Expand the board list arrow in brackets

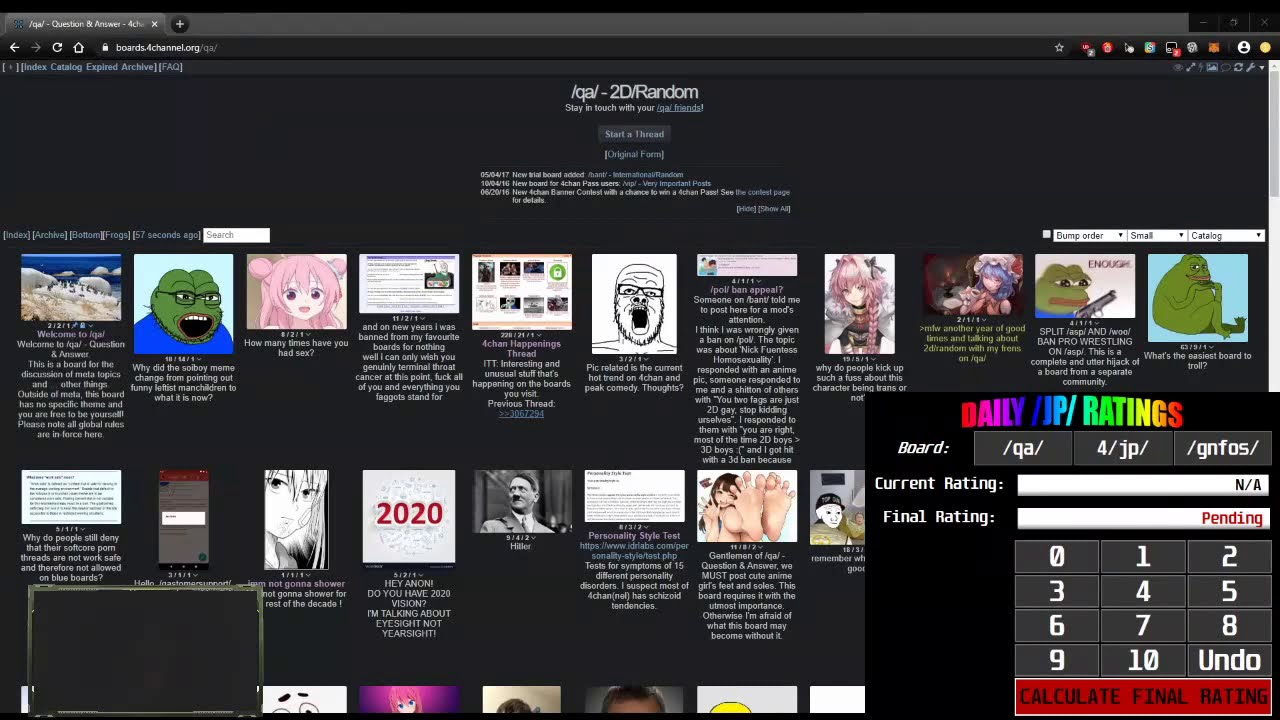(x=10, y=67)
